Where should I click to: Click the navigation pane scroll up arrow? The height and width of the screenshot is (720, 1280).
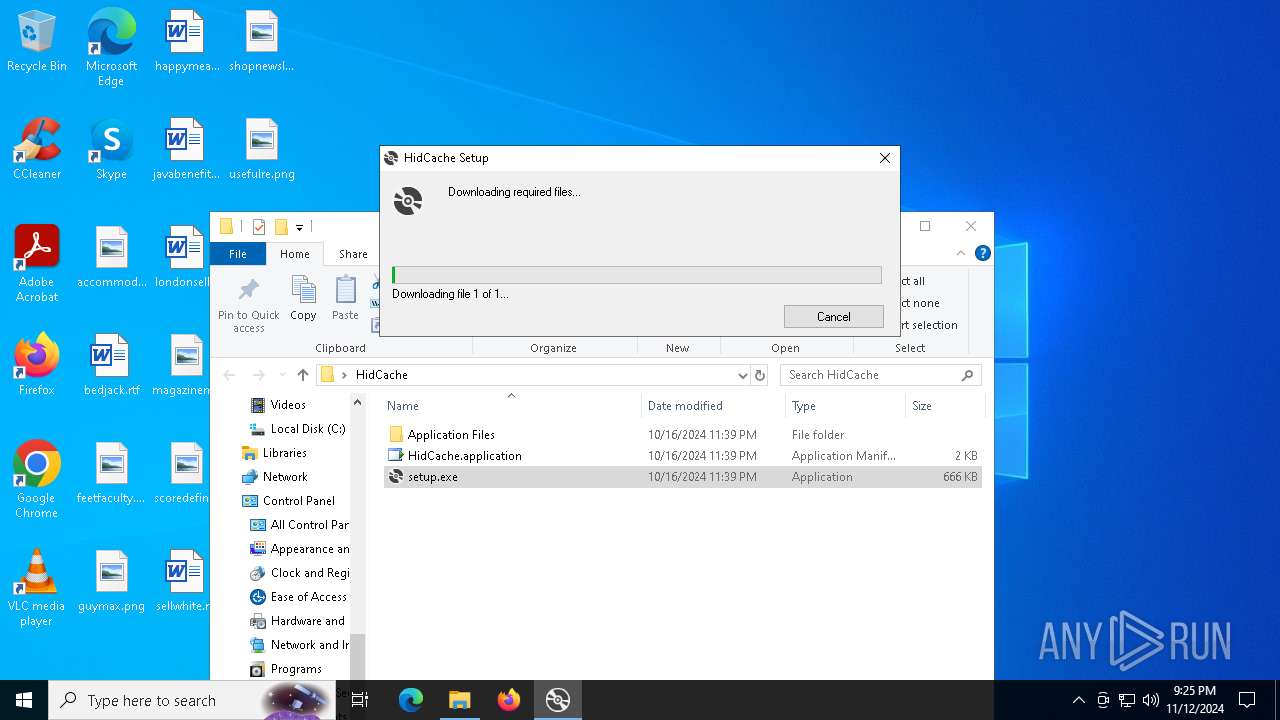click(358, 402)
